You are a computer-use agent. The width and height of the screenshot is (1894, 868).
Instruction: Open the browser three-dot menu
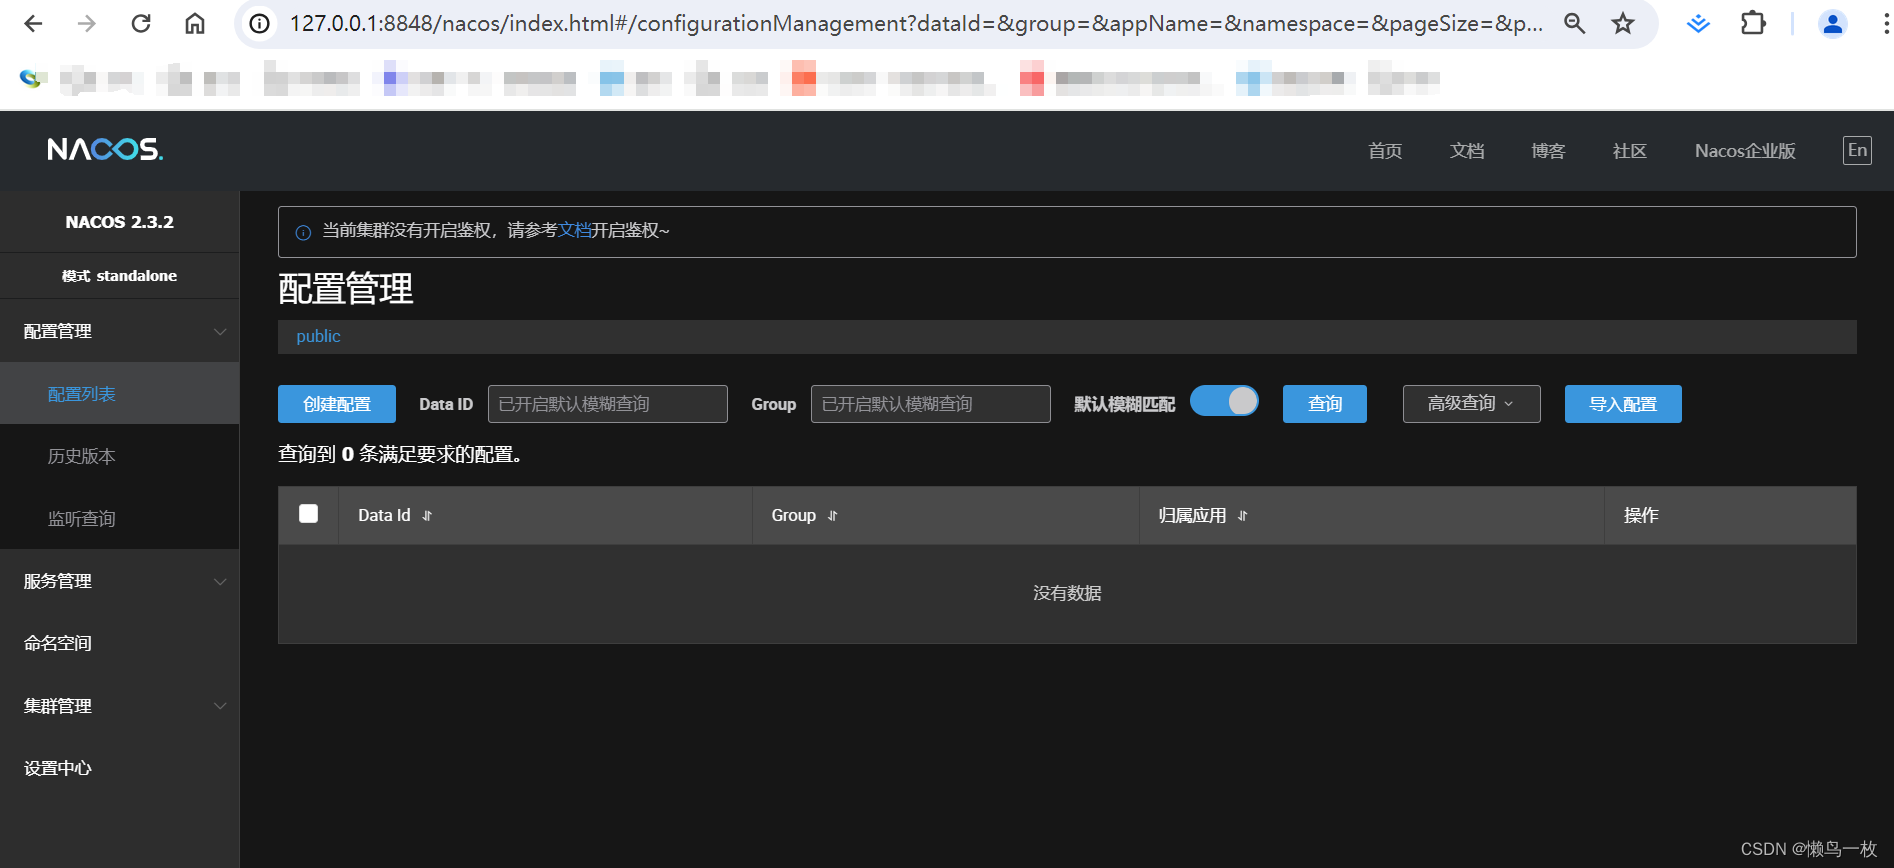(x=1886, y=23)
